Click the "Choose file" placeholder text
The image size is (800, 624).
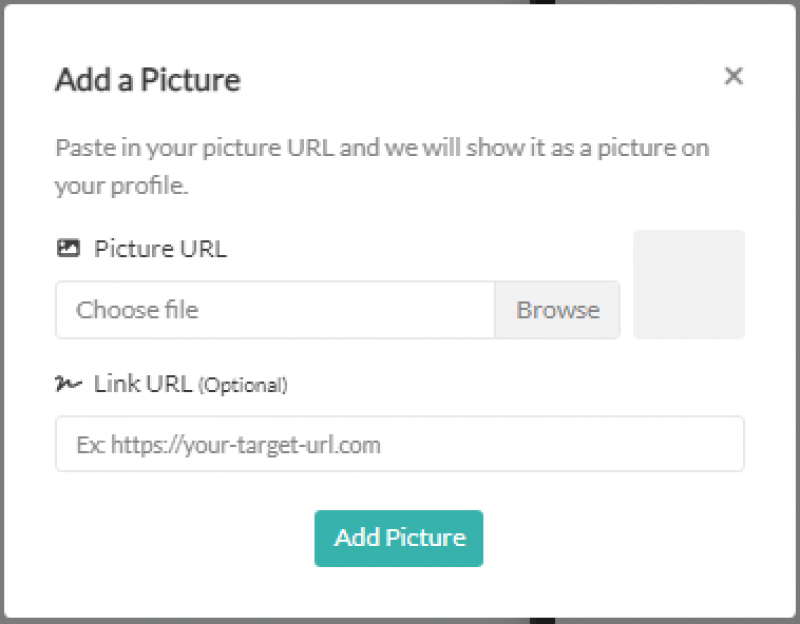137,310
